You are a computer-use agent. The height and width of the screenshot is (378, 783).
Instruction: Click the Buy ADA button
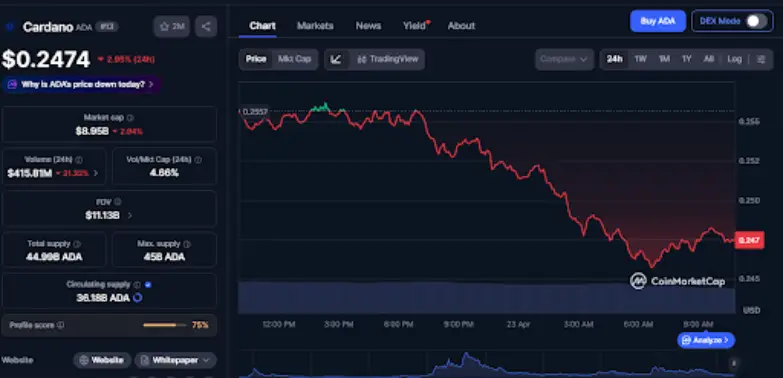(658, 21)
